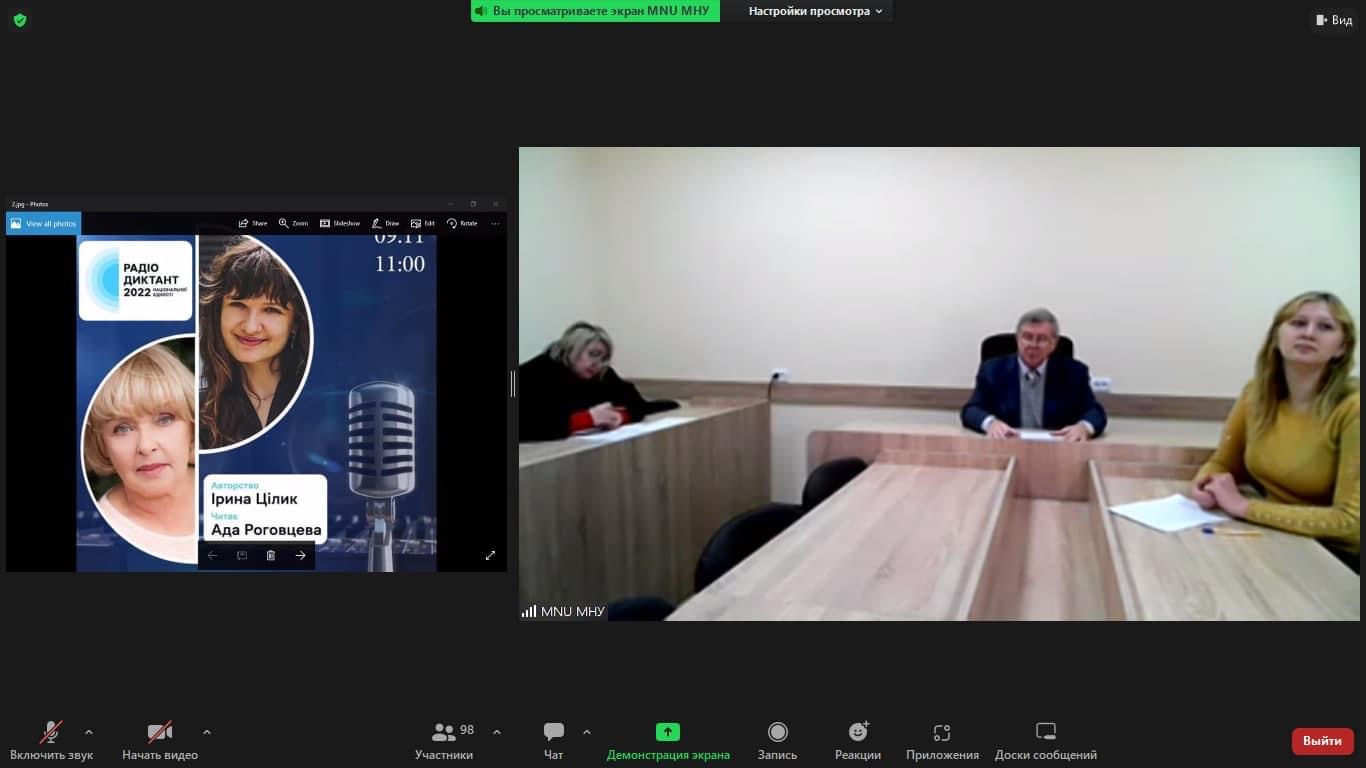1366x768 pixels.
Task: Click the divider handle between shared screen and video
Action: pyautogui.click(x=513, y=384)
